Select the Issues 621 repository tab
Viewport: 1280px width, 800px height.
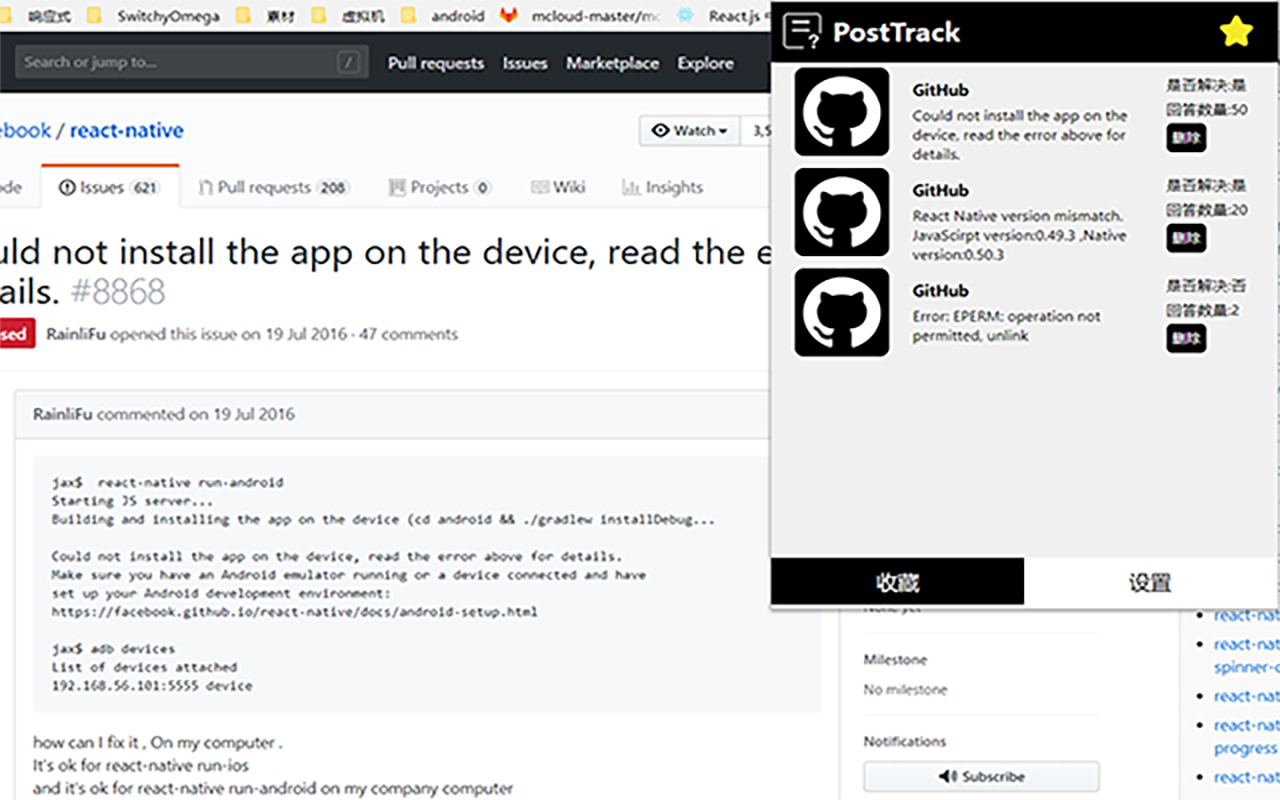tap(110, 187)
